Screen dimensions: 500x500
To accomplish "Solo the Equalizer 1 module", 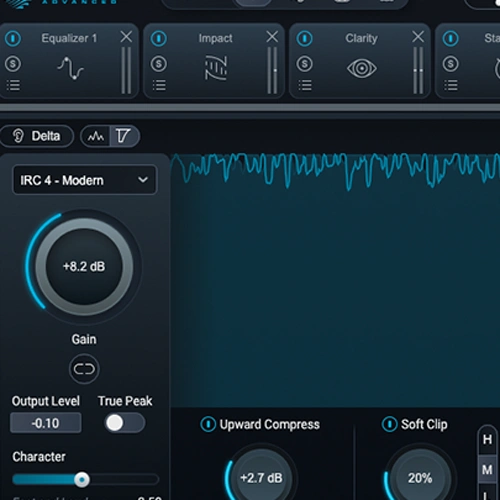I will [13, 64].
